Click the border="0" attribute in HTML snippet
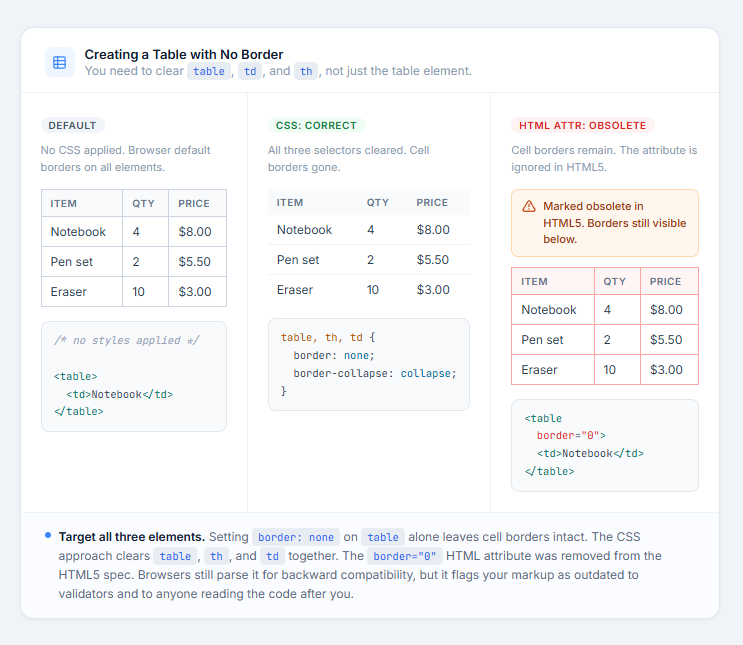 [571, 436]
